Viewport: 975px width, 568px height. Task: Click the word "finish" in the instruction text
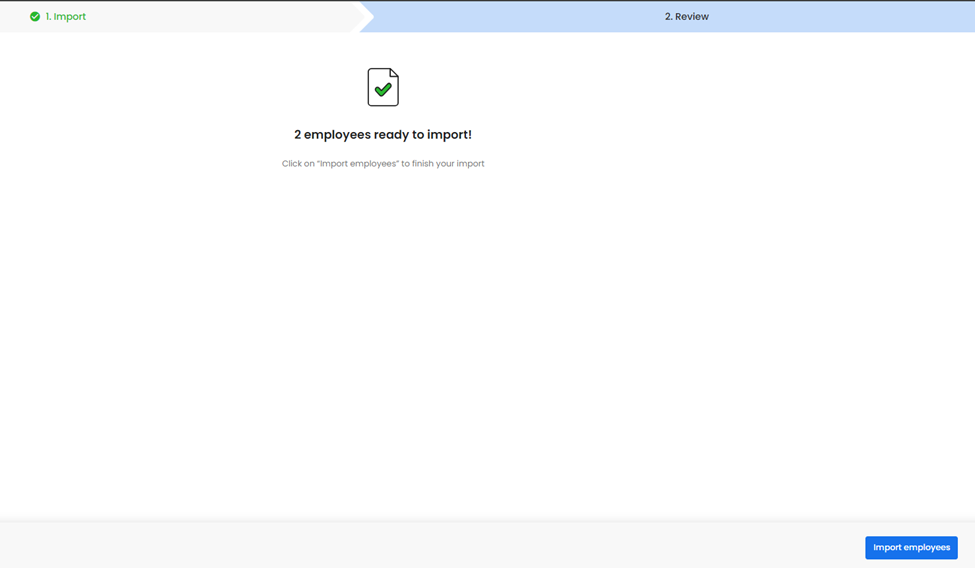[425, 164]
